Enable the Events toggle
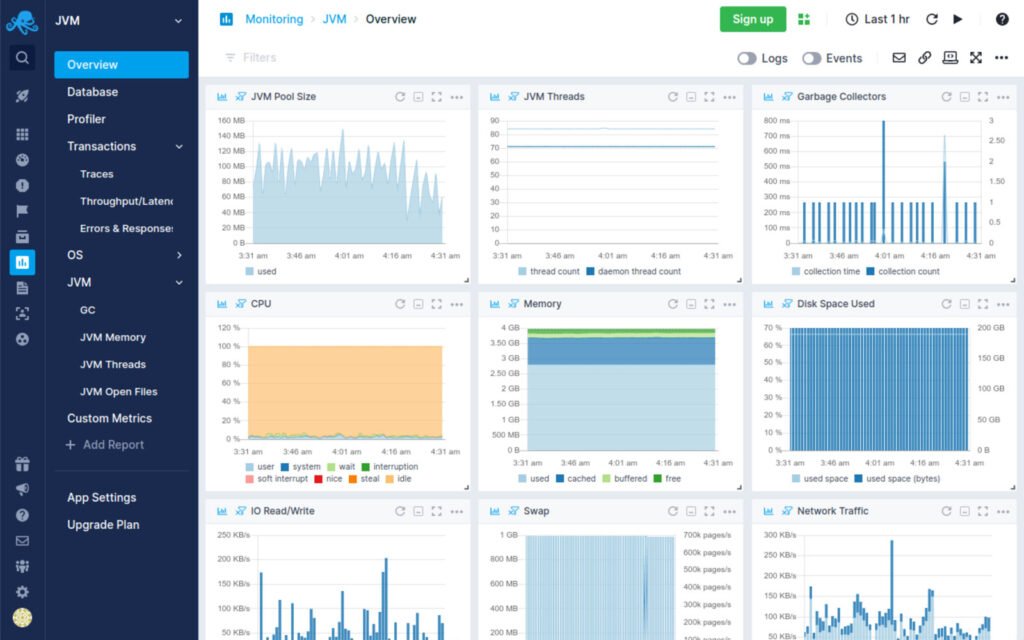The width and height of the screenshot is (1024, 640). click(x=812, y=58)
